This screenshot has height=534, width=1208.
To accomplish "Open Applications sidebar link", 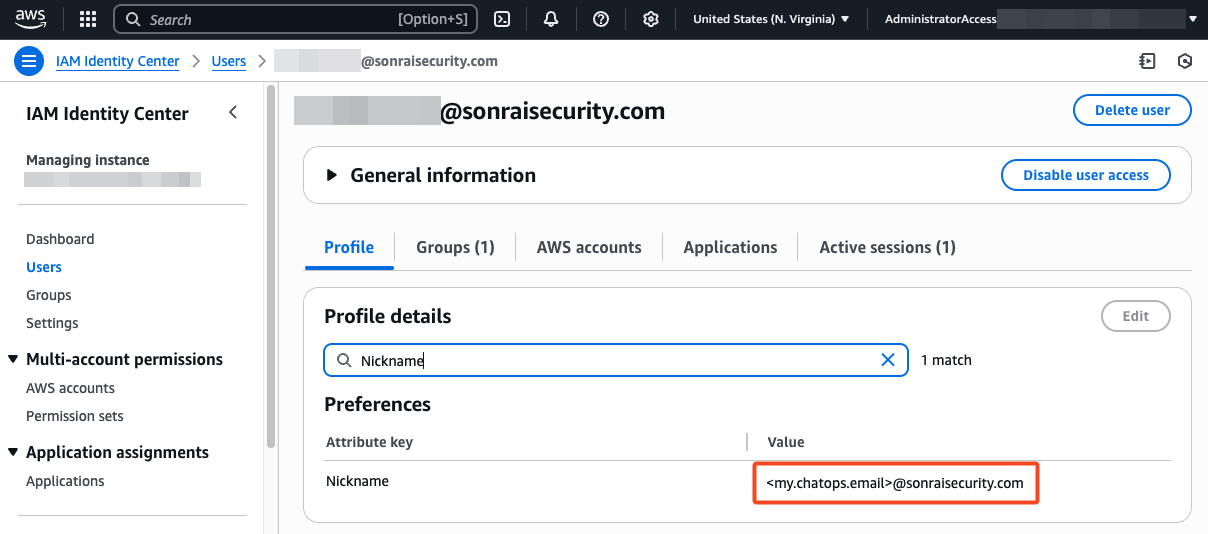I will [65, 481].
